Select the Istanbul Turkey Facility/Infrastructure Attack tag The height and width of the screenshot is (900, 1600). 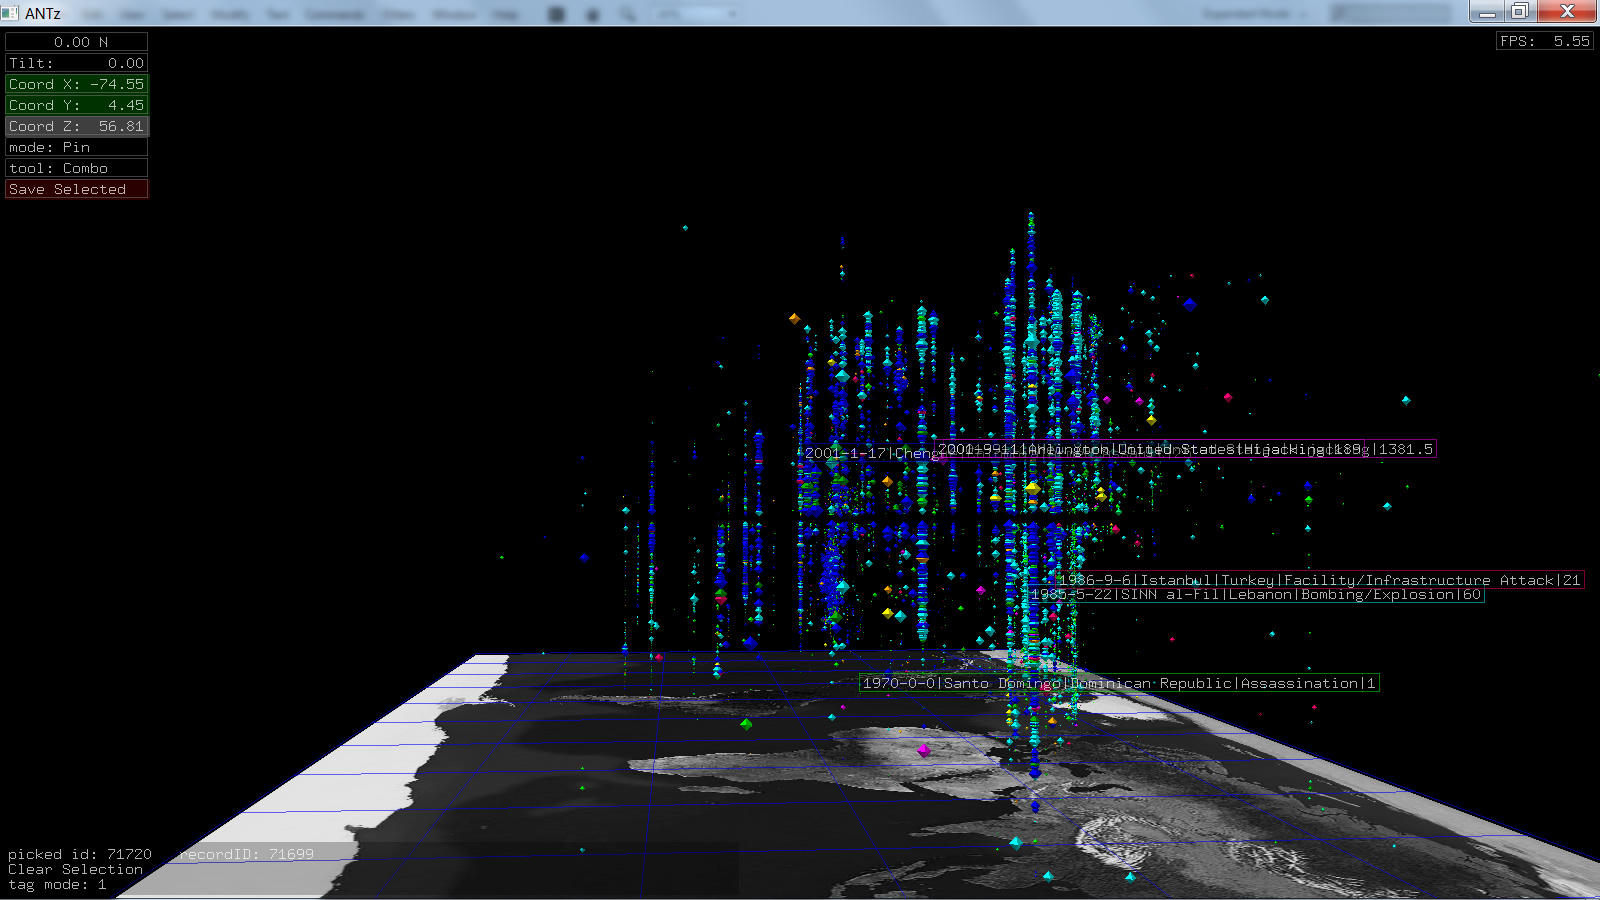pos(1320,580)
